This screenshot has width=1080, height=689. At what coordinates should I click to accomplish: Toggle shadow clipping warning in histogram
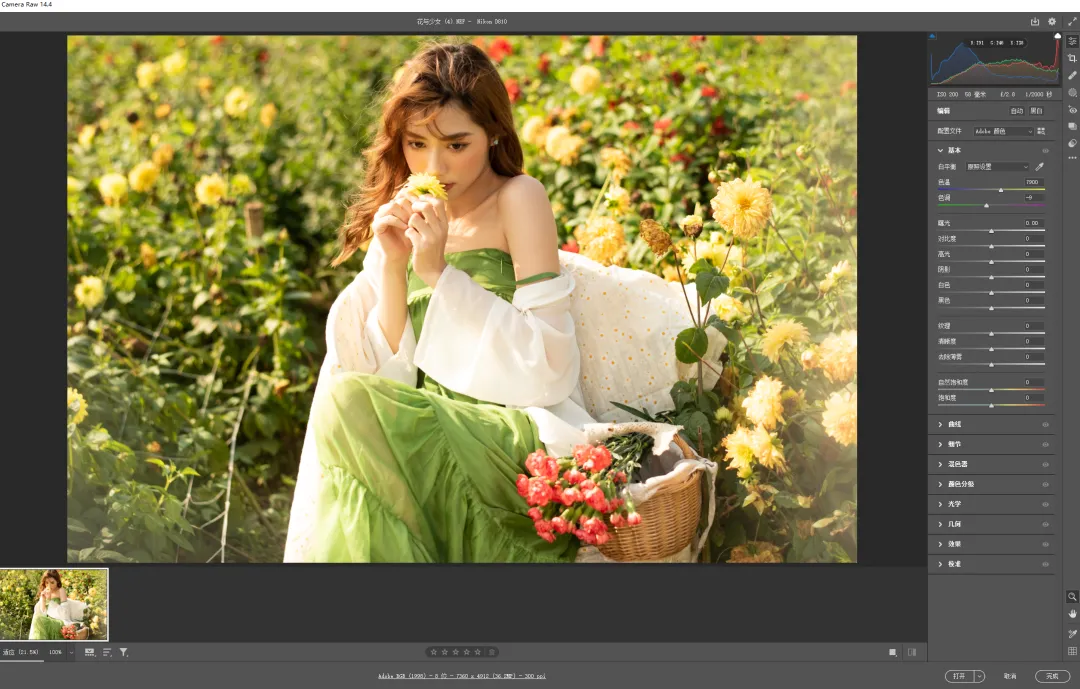[x=933, y=37]
